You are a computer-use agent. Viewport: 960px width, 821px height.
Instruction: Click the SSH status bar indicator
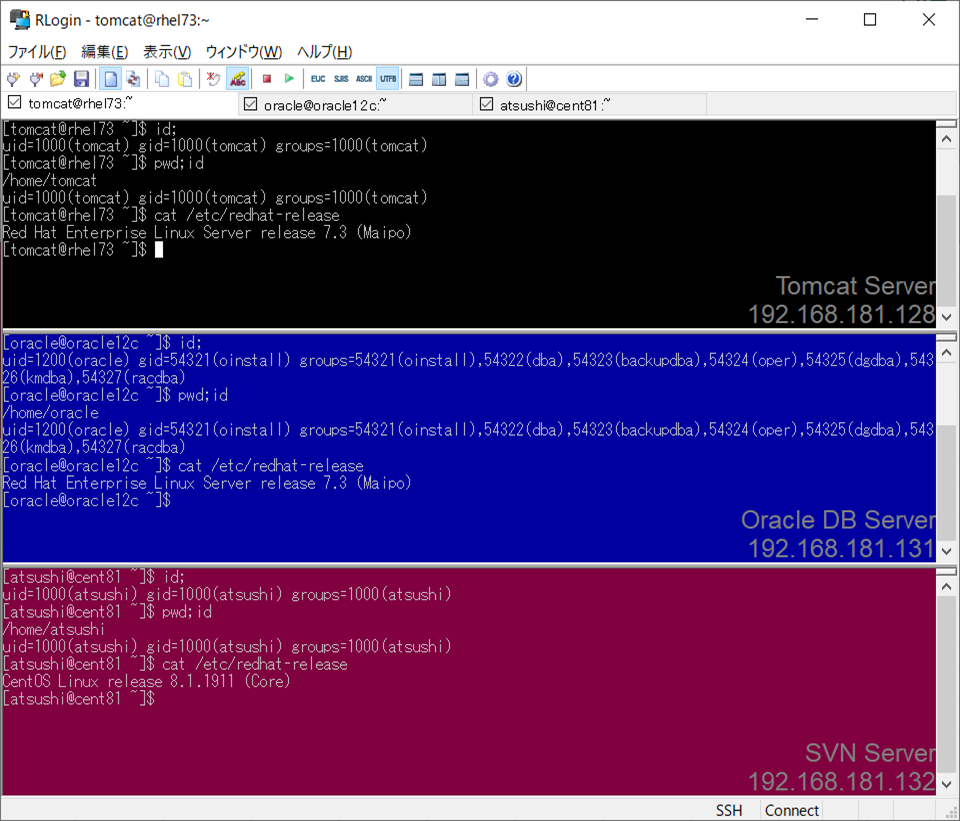point(729,811)
